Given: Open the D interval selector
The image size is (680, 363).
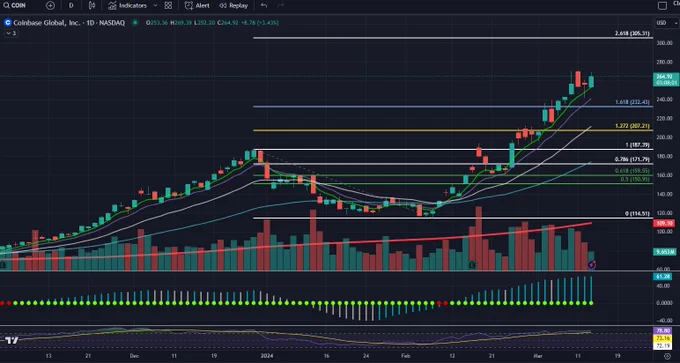Looking at the screenshot, I should (x=71, y=6).
